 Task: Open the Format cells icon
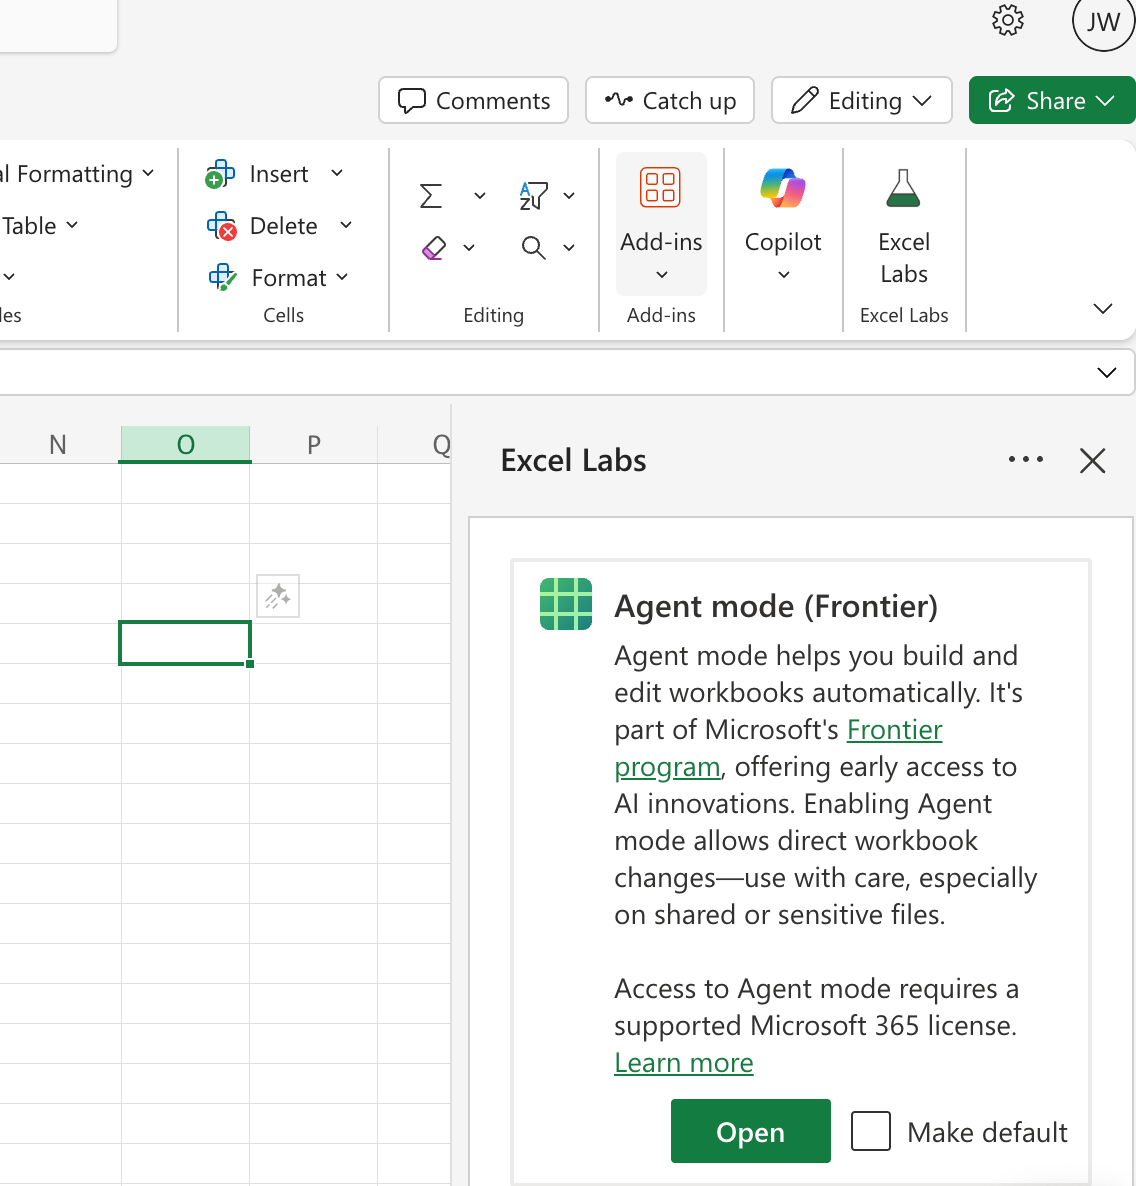tap(220, 278)
